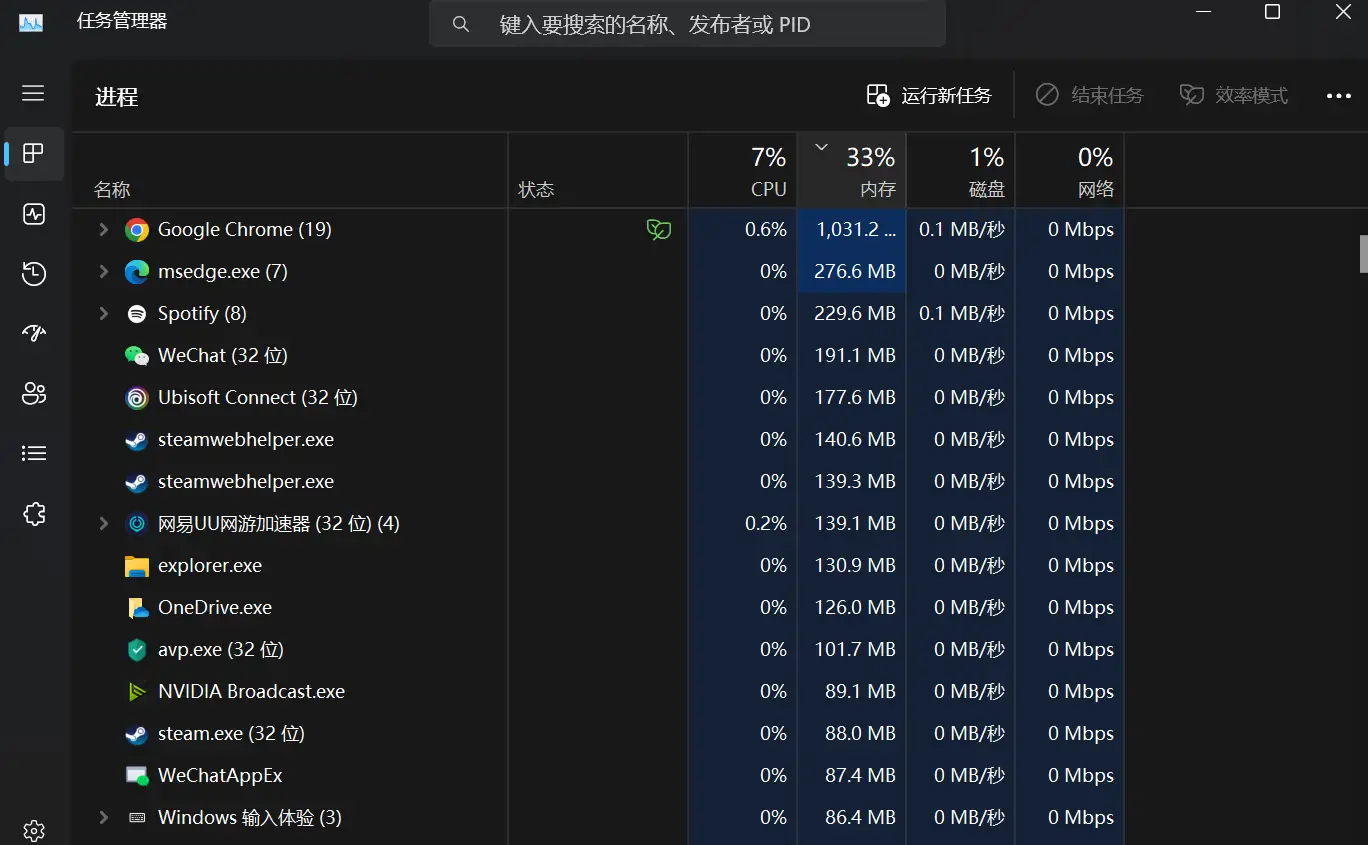
Task: Click the vertical scrollbar thumb
Action: click(1362, 253)
